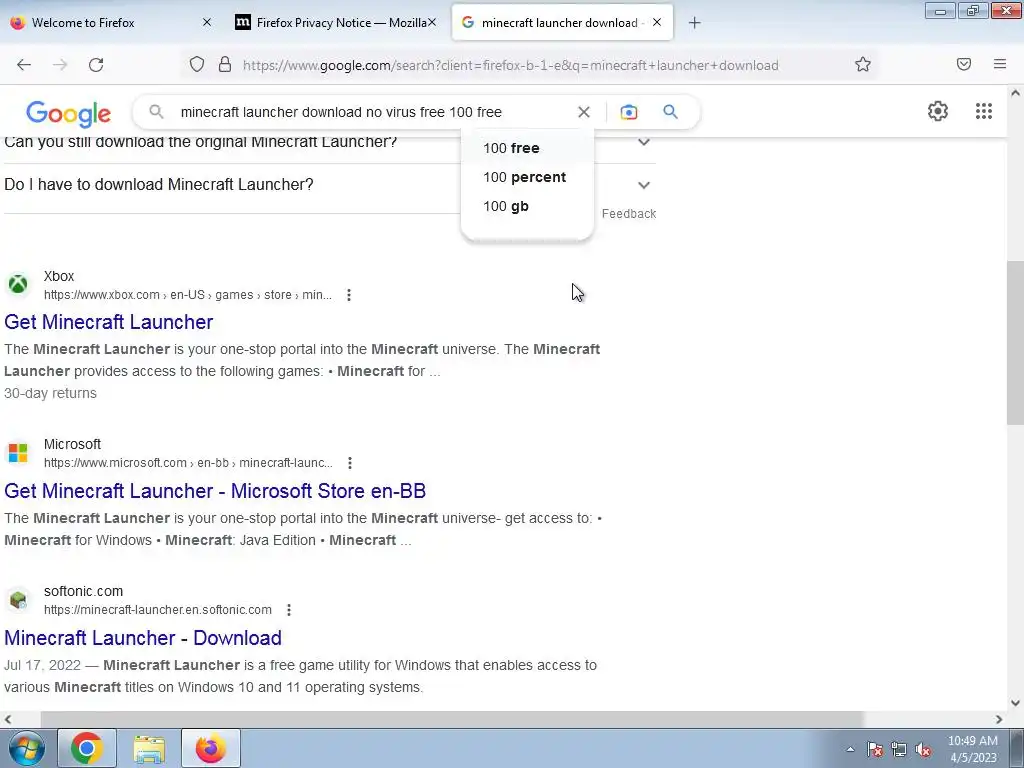Search by image with the camera icon
This screenshot has height=768, width=1024.
coord(628,112)
